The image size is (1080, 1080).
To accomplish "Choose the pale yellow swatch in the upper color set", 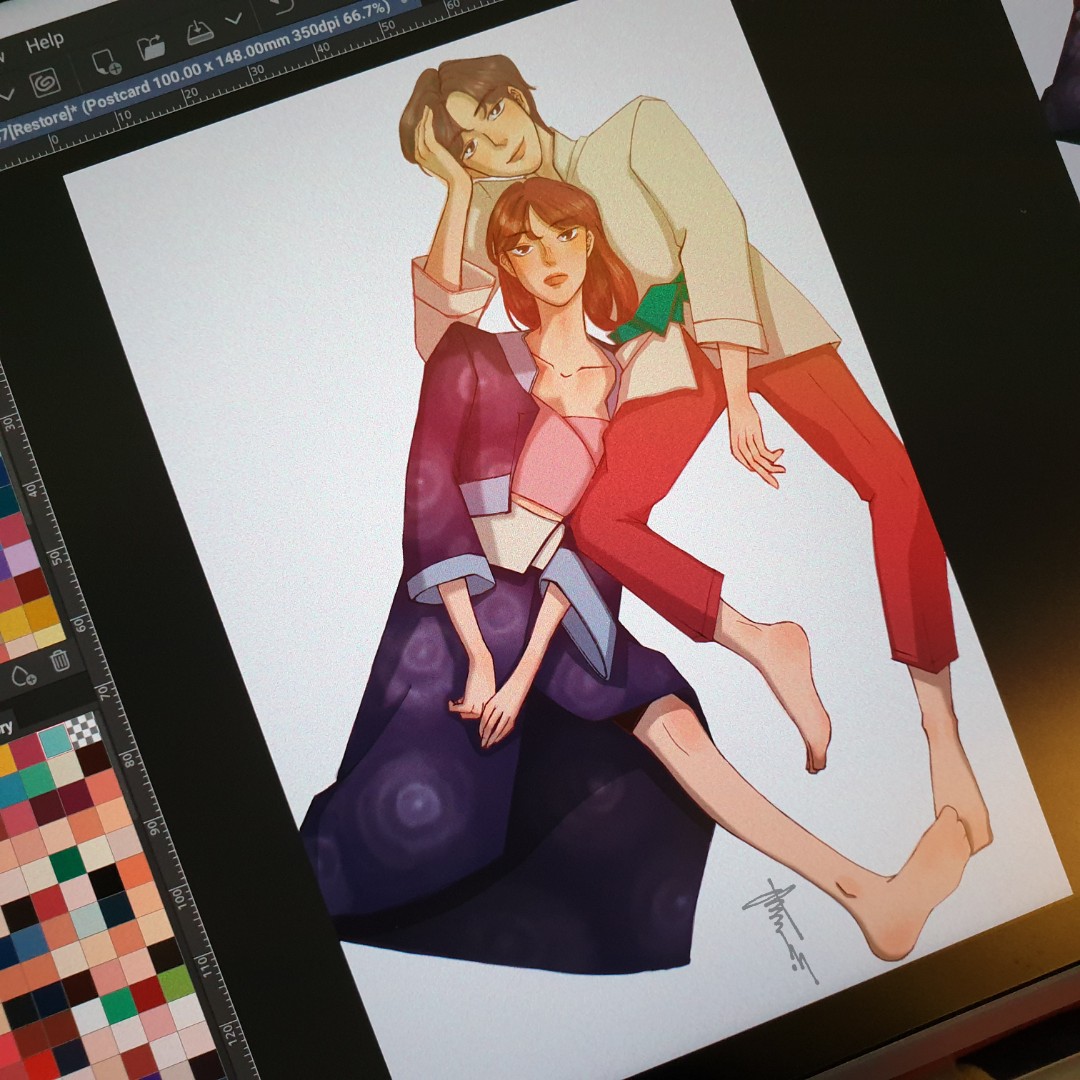I will (x=50, y=636).
